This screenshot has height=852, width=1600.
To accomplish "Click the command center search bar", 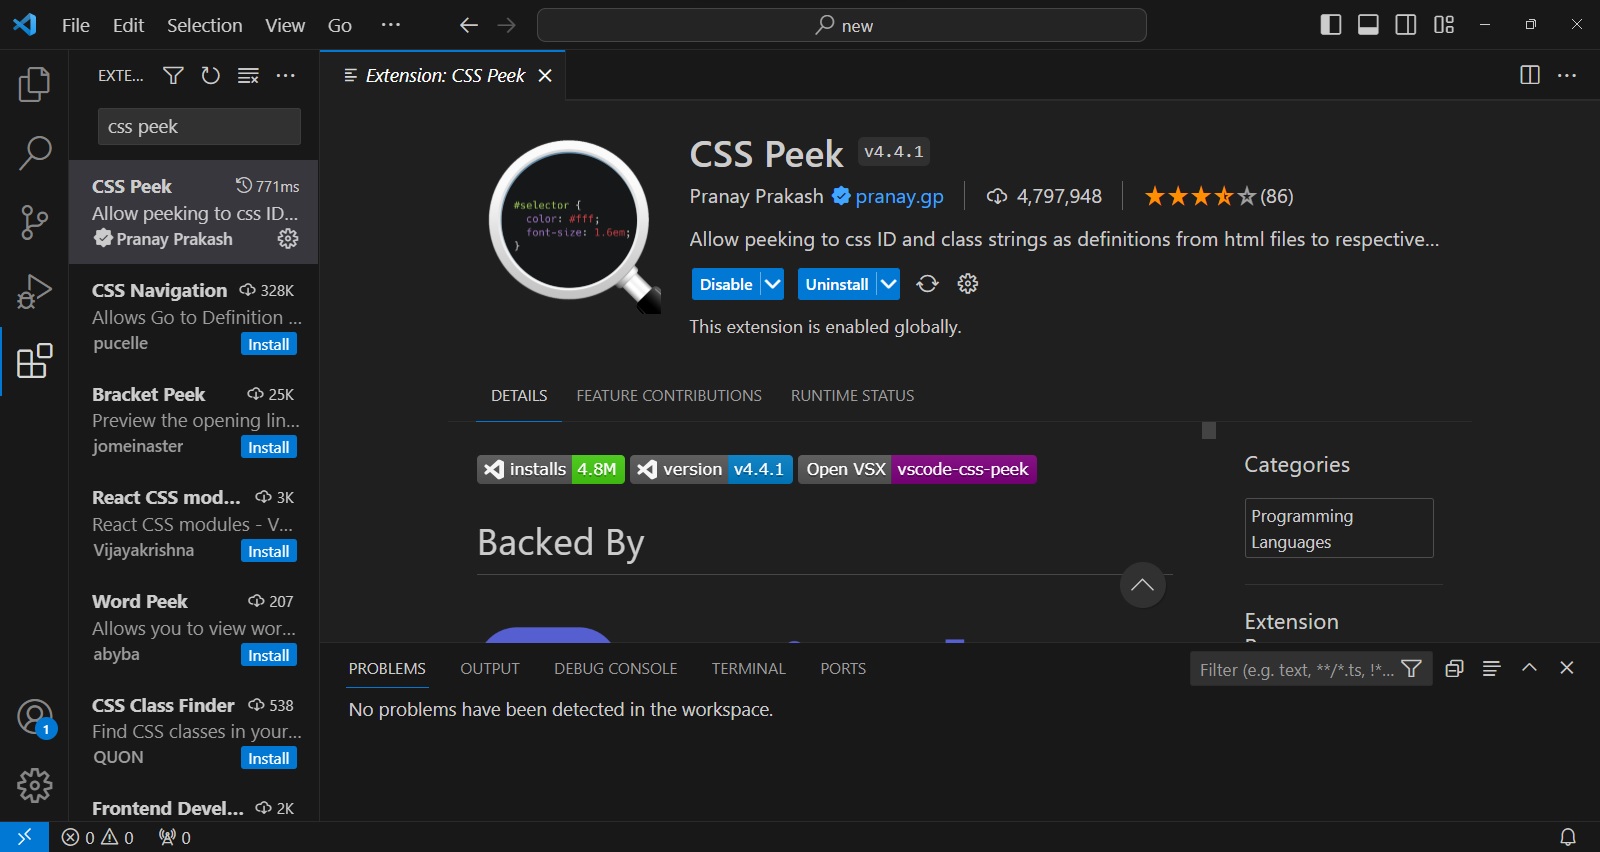I will pos(842,25).
